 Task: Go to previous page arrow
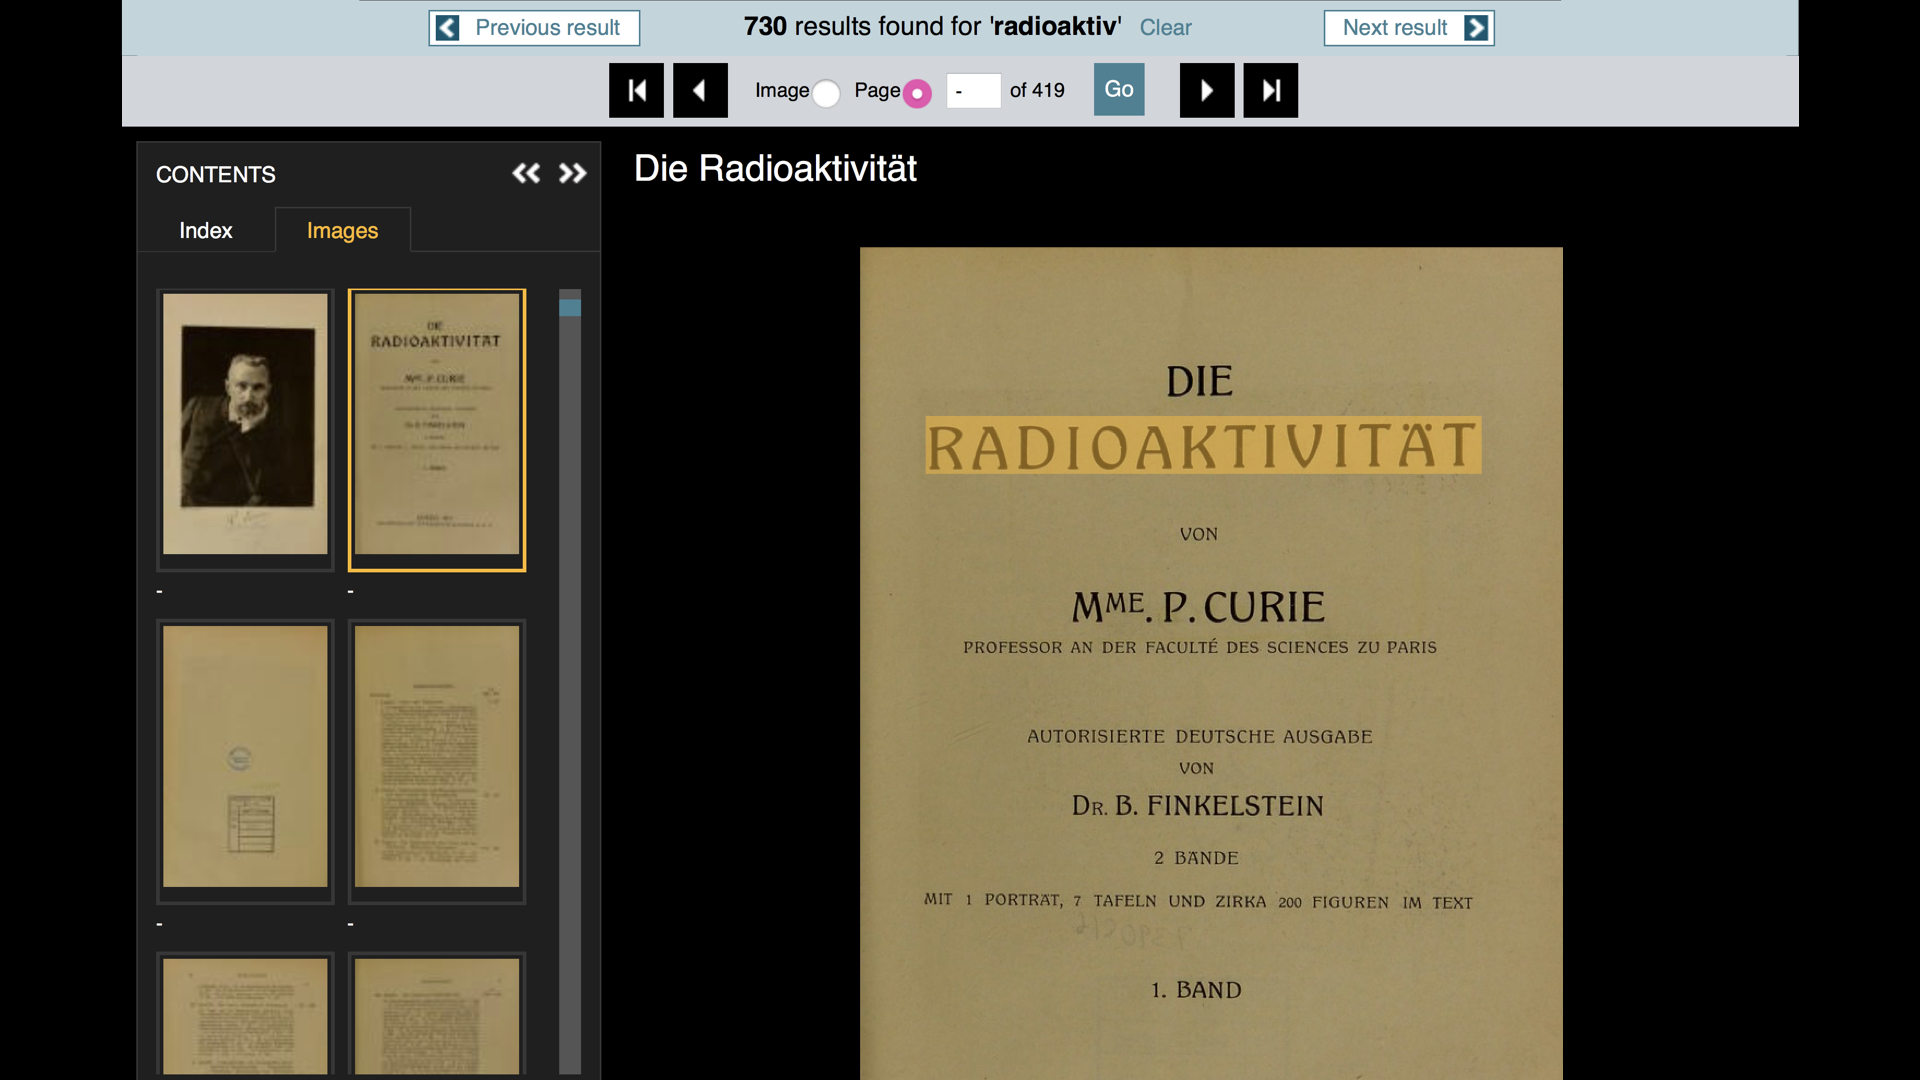point(700,90)
